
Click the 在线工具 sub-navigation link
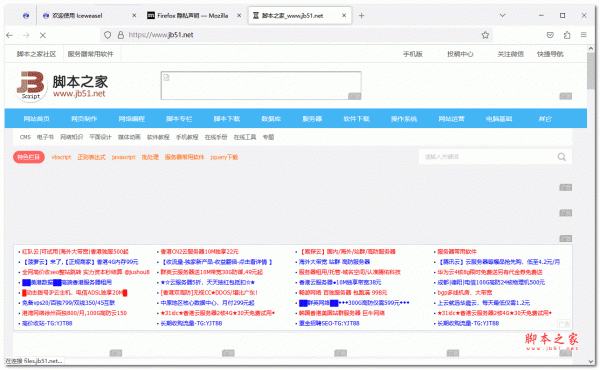[x=245, y=137]
